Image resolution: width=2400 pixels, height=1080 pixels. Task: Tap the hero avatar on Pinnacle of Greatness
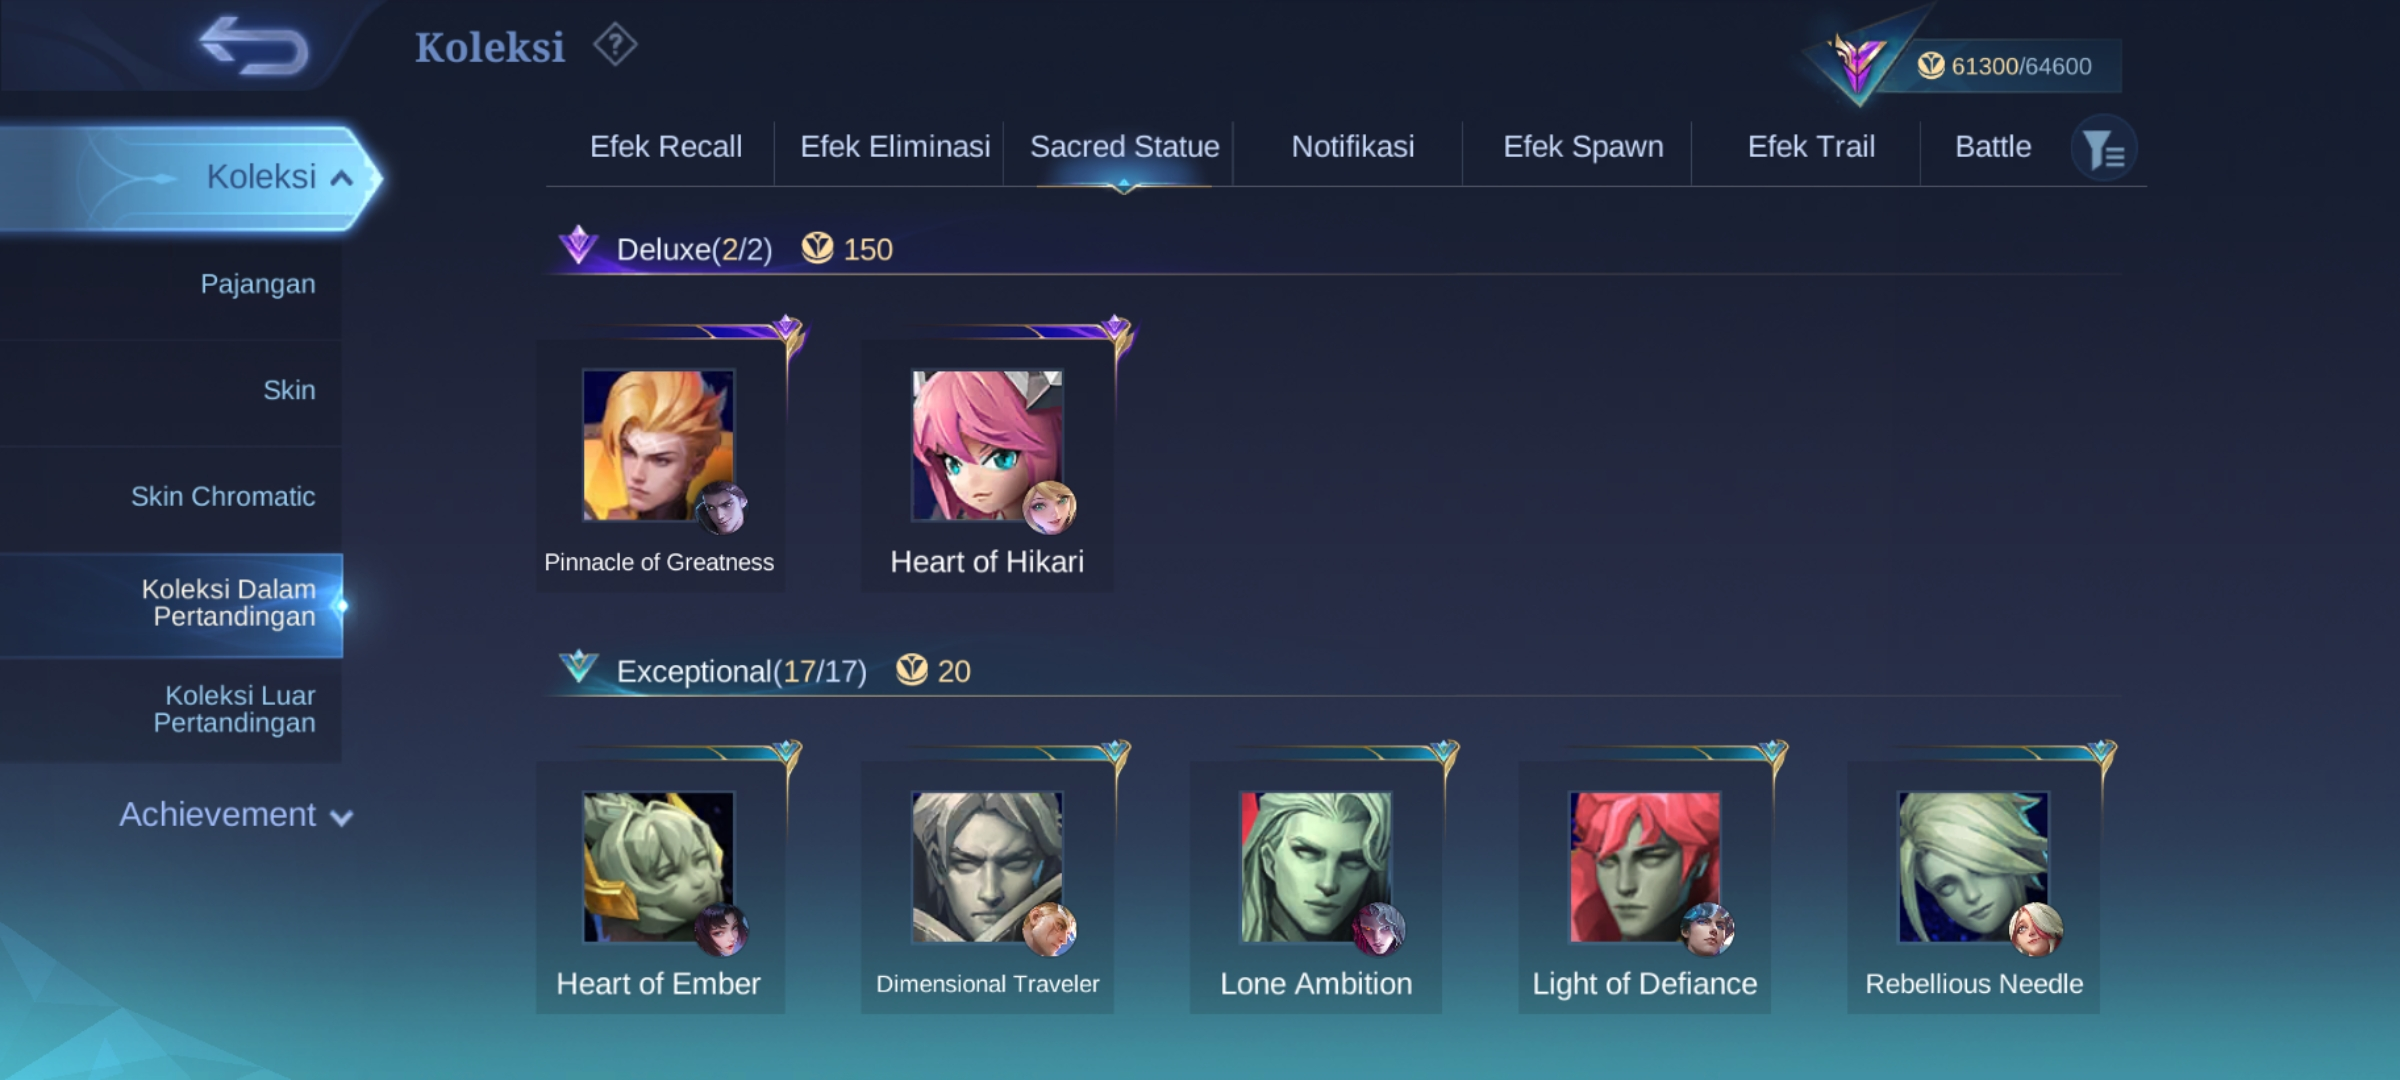tap(722, 508)
